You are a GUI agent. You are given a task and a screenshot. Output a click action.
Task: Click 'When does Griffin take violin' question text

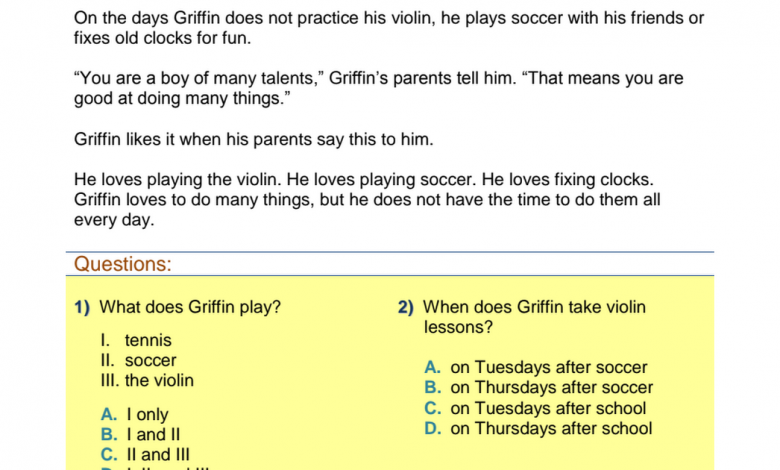[534, 307]
